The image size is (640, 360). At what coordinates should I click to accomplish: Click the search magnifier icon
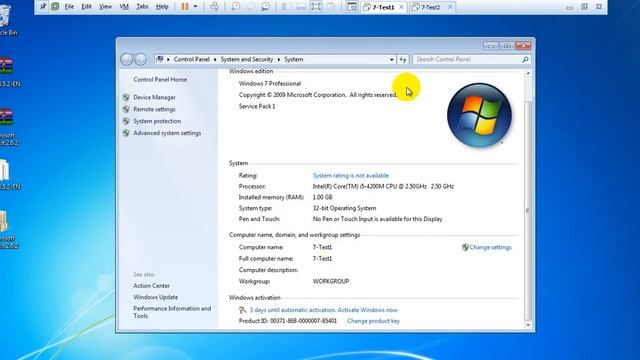[x=525, y=60]
